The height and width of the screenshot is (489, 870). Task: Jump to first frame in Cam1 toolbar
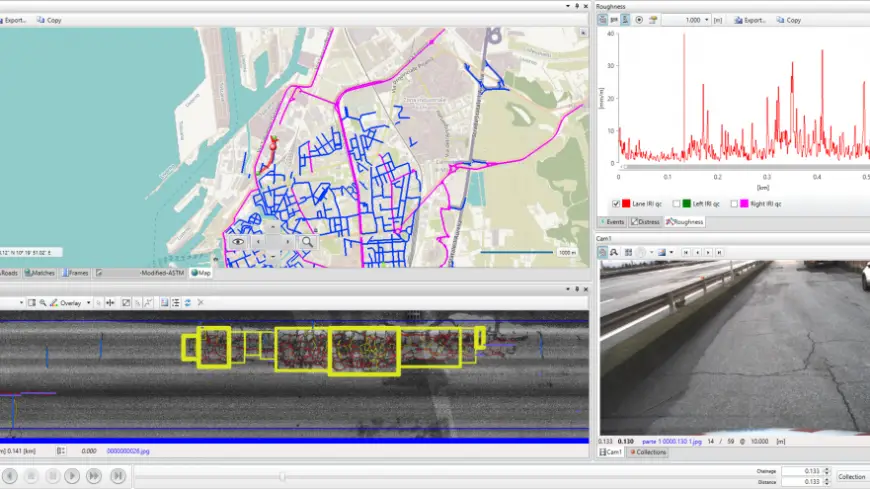686,253
